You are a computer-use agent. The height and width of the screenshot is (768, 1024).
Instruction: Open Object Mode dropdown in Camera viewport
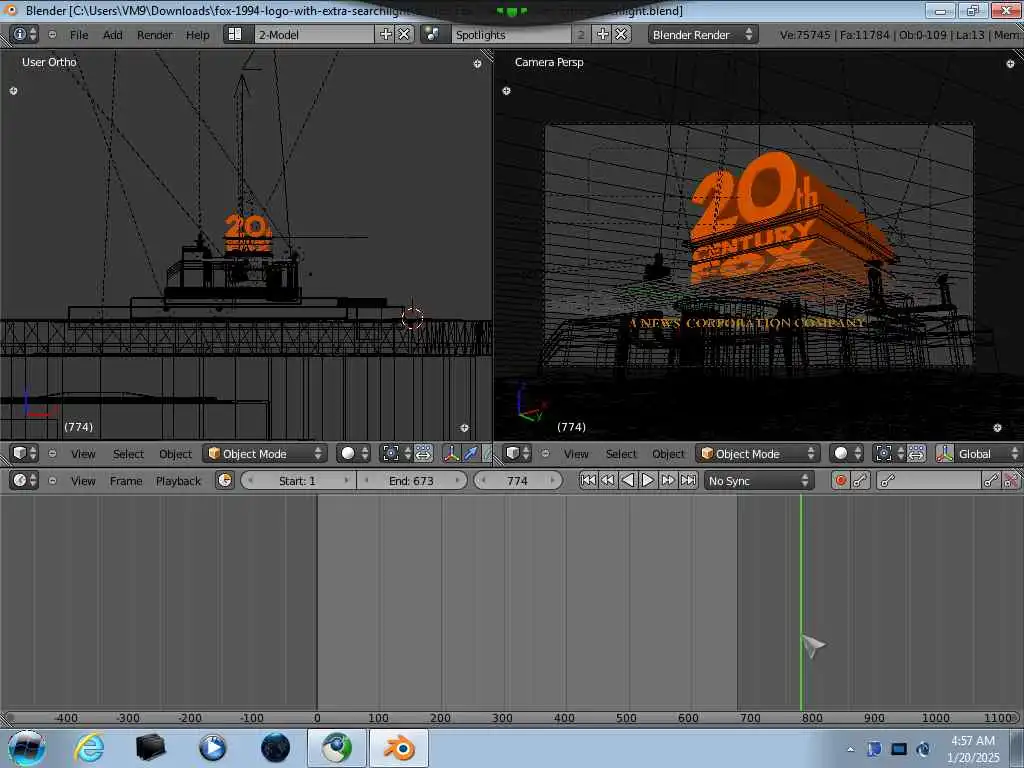758,453
